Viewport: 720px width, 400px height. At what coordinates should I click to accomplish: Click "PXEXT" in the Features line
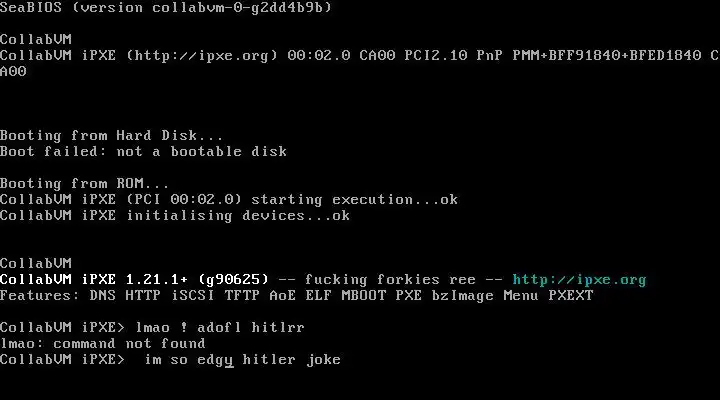(x=571, y=295)
